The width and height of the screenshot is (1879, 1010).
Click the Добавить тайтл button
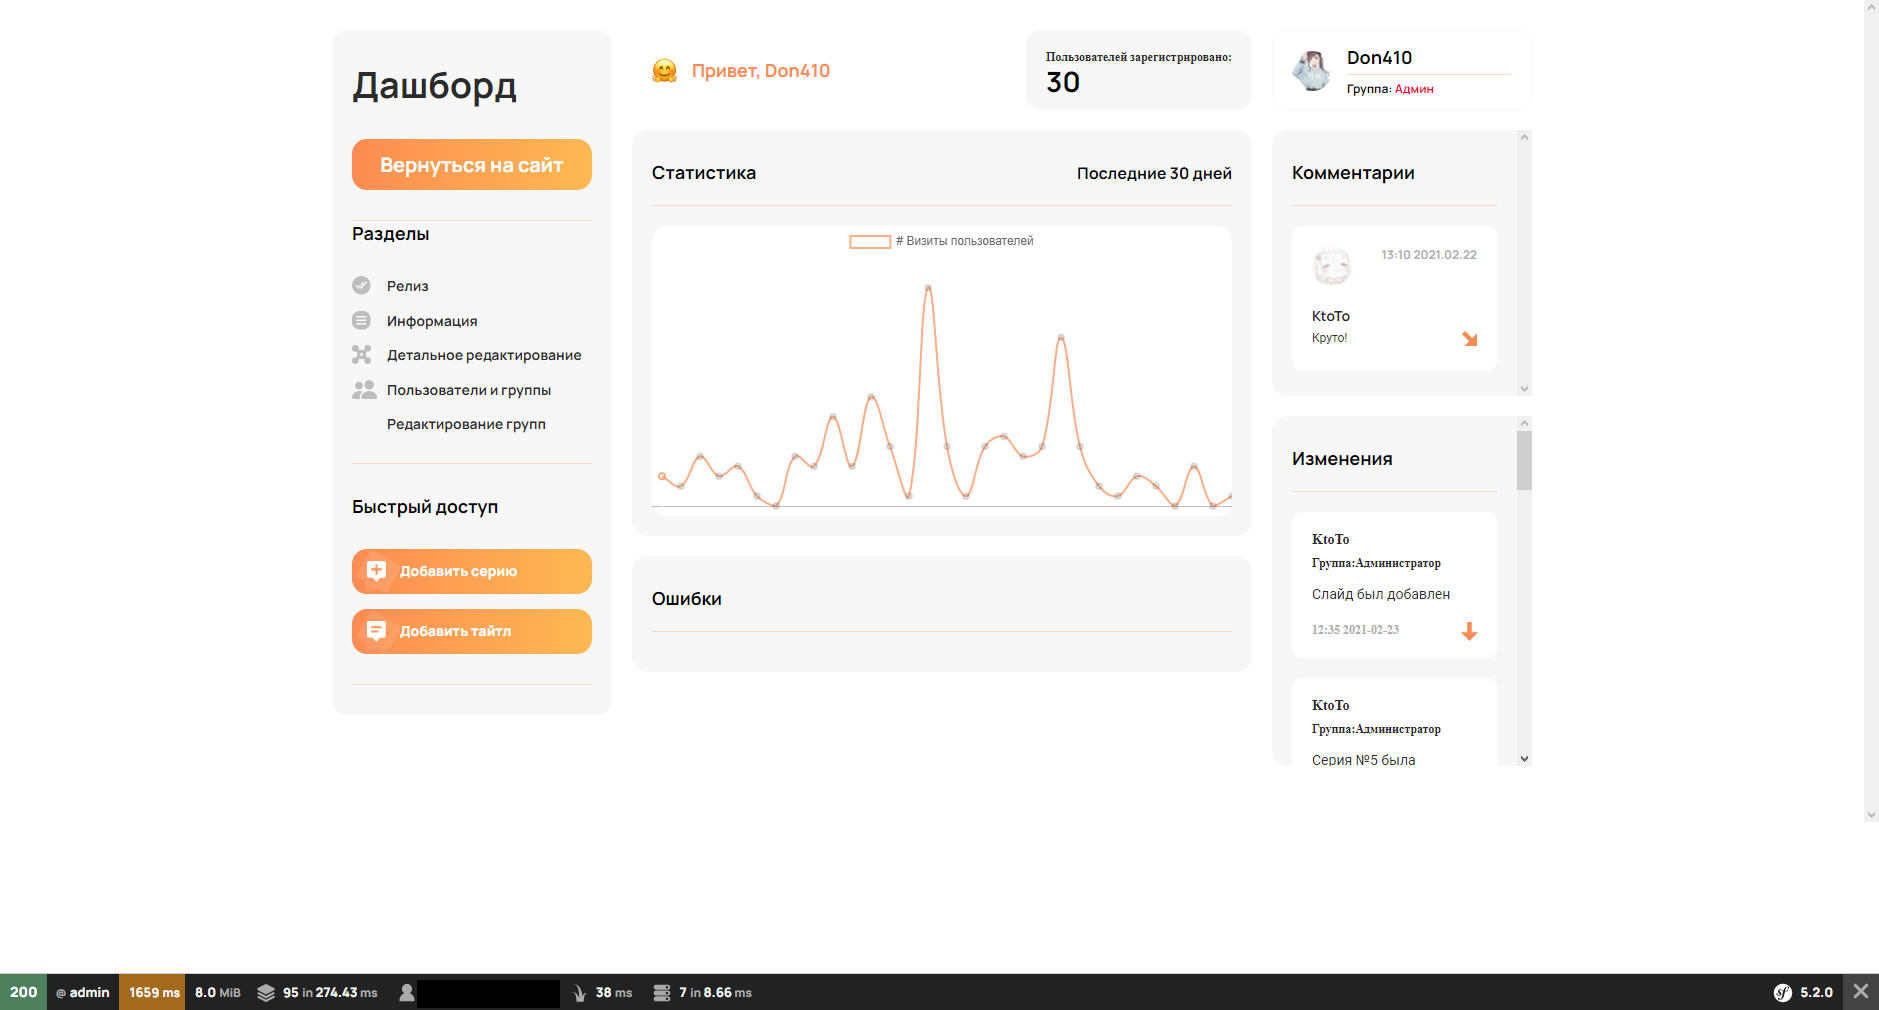(471, 631)
